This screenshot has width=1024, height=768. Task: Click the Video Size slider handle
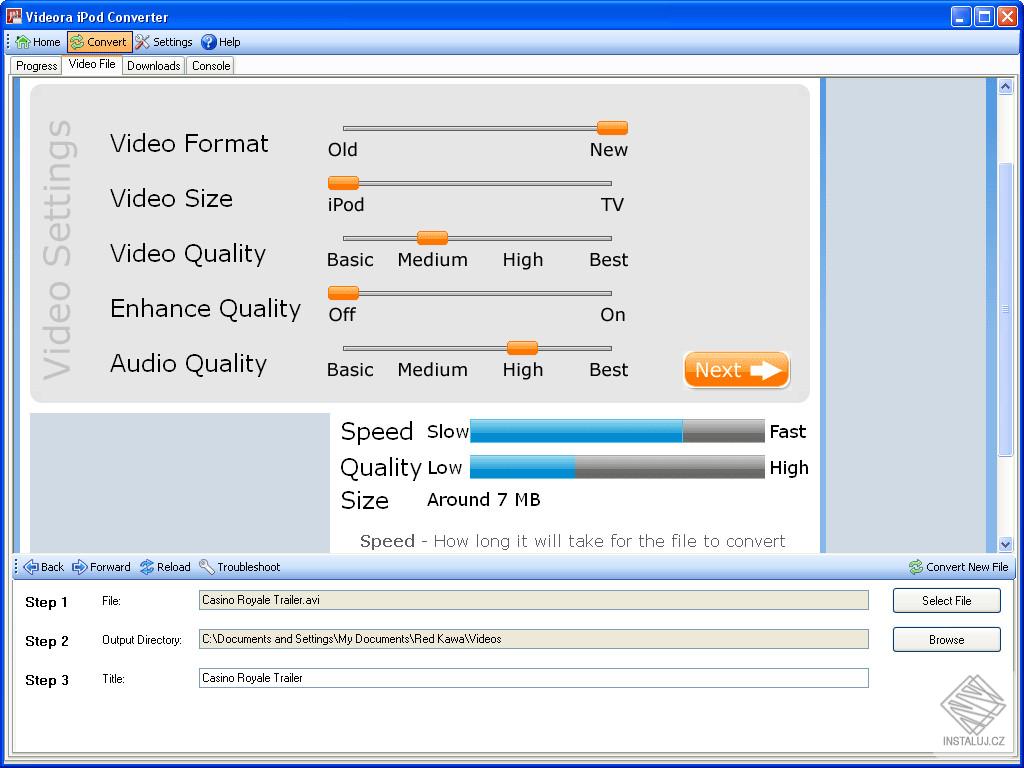(343, 183)
